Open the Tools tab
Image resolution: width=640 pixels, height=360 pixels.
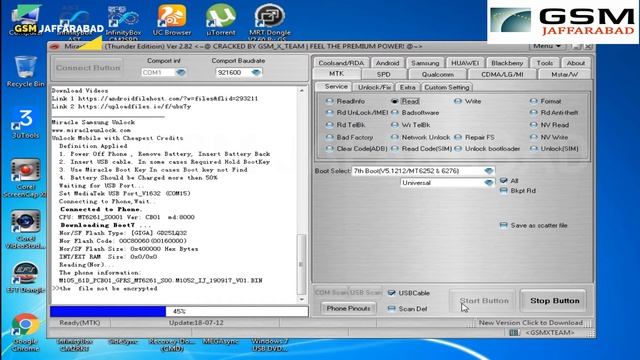point(544,63)
